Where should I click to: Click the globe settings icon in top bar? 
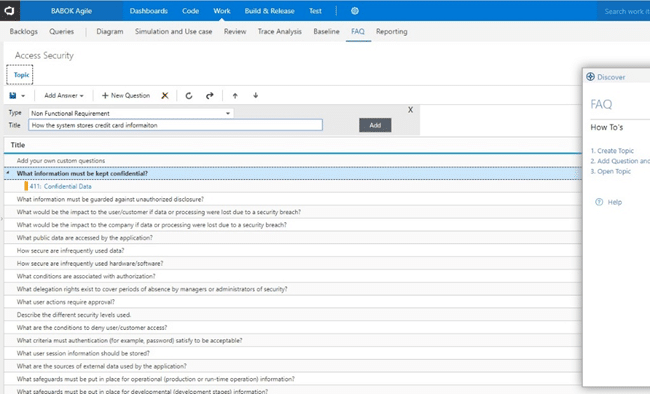point(355,11)
